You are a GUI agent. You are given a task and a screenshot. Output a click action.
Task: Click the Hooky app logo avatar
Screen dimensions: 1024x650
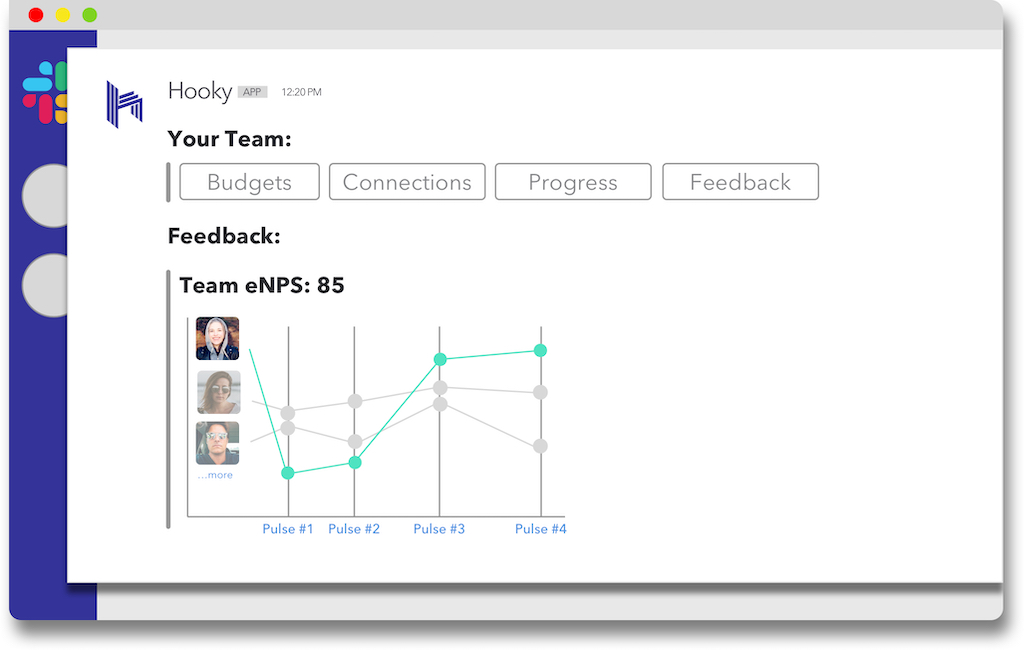(125, 104)
